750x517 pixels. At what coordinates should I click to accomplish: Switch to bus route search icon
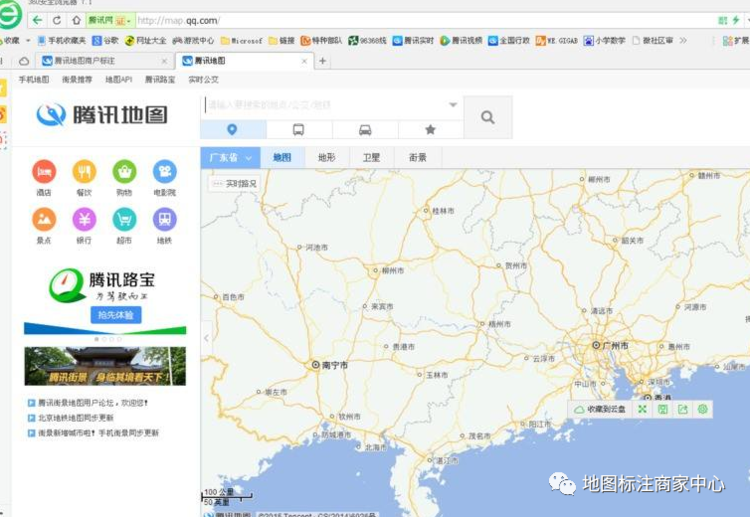[299, 130]
